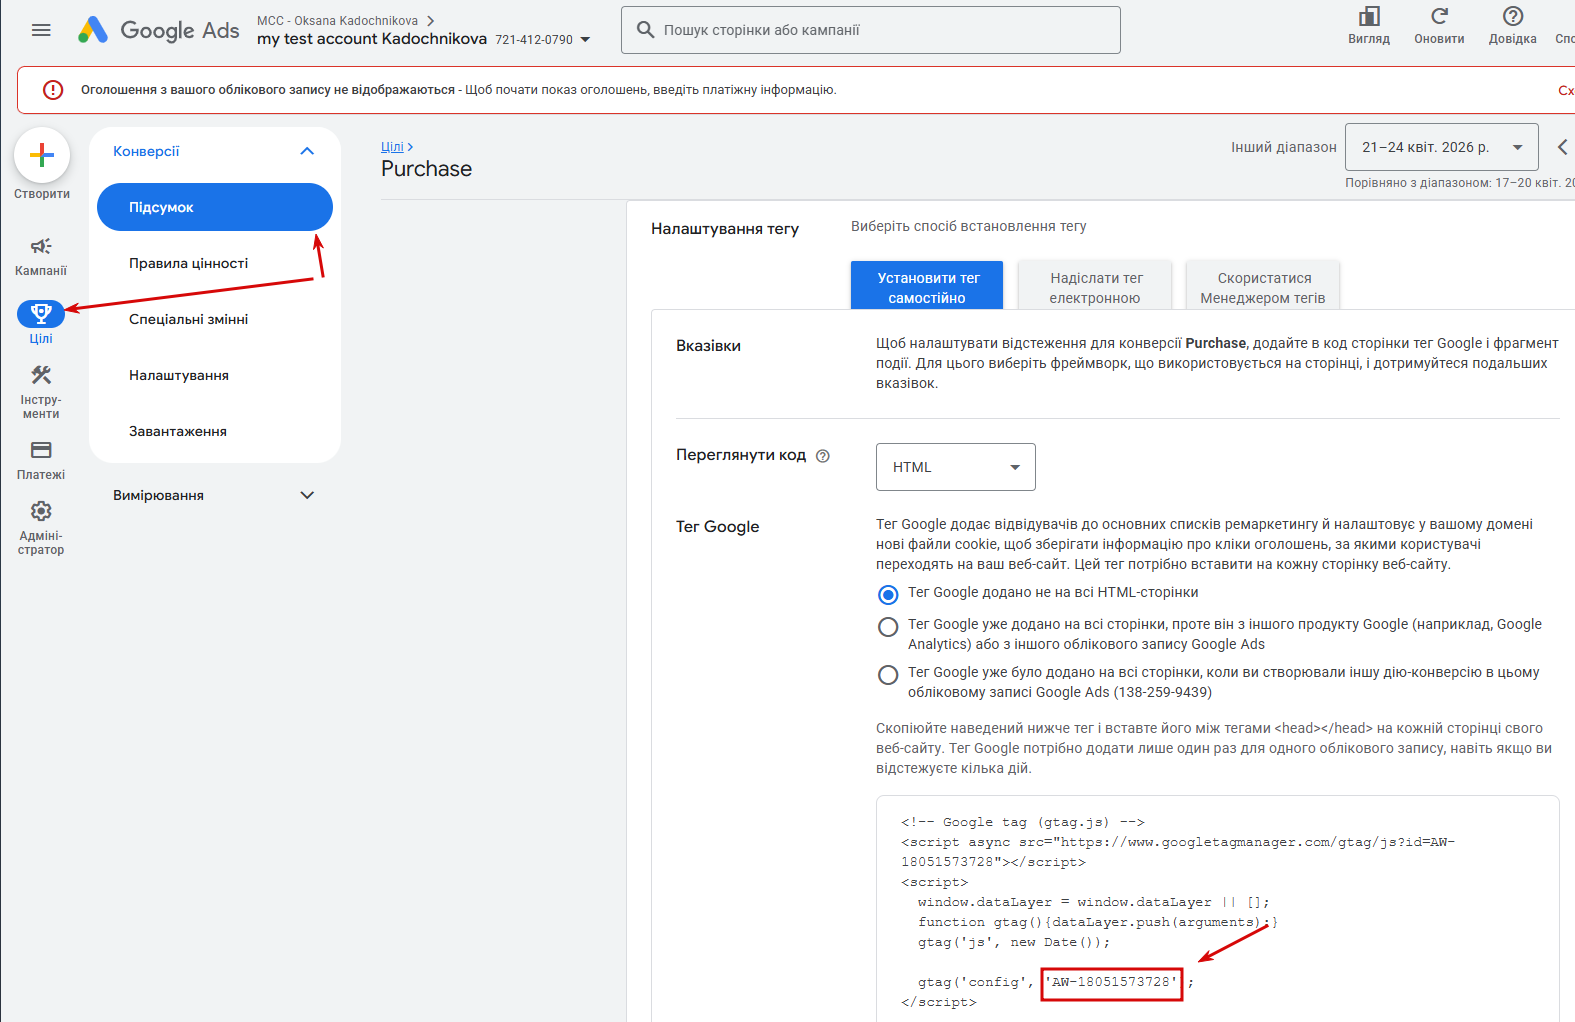Open Спеціальні змінні menu item
The height and width of the screenshot is (1022, 1575).
point(215,319)
